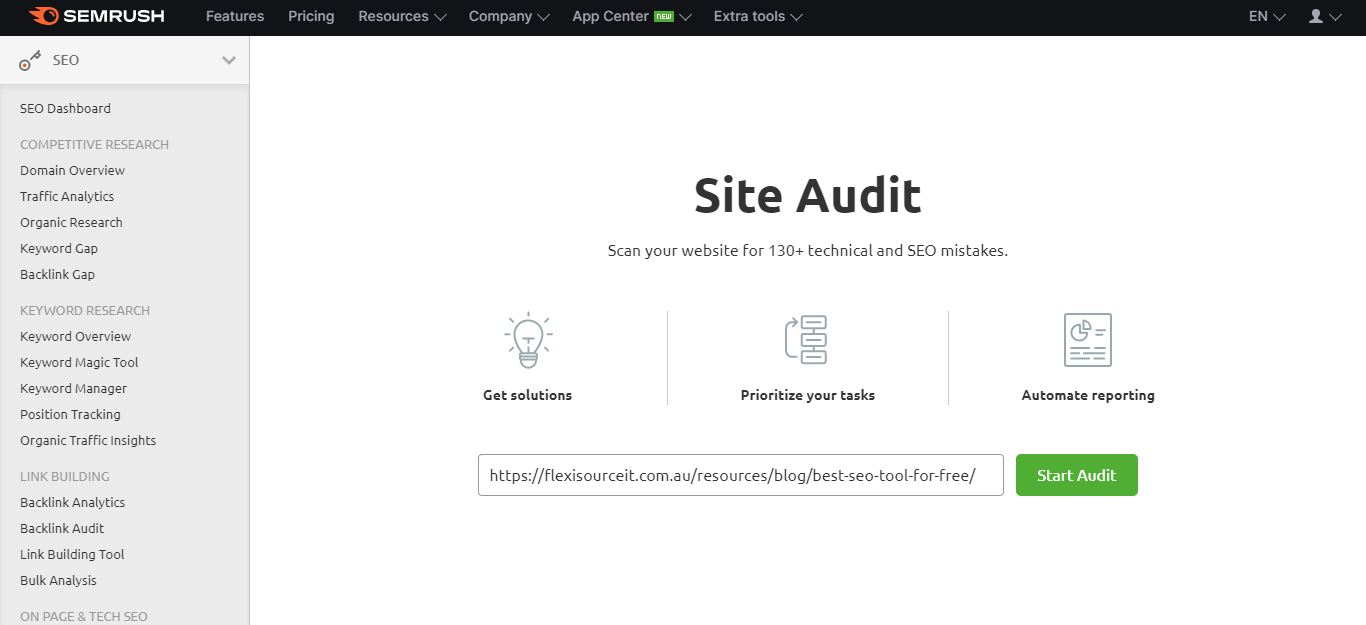Open Backlink Audit
Image resolution: width=1366 pixels, height=625 pixels.
[x=62, y=528]
